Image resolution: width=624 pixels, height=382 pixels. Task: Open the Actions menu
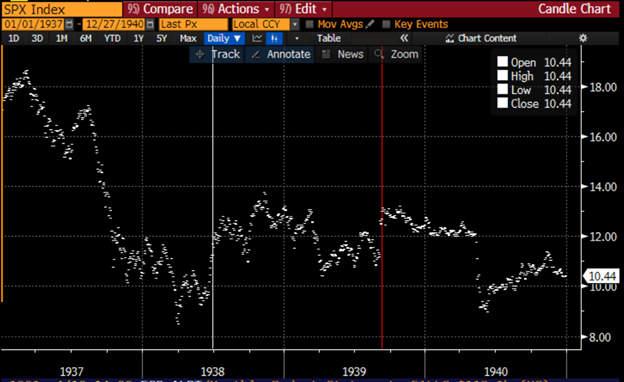click(x=235, y=9)
